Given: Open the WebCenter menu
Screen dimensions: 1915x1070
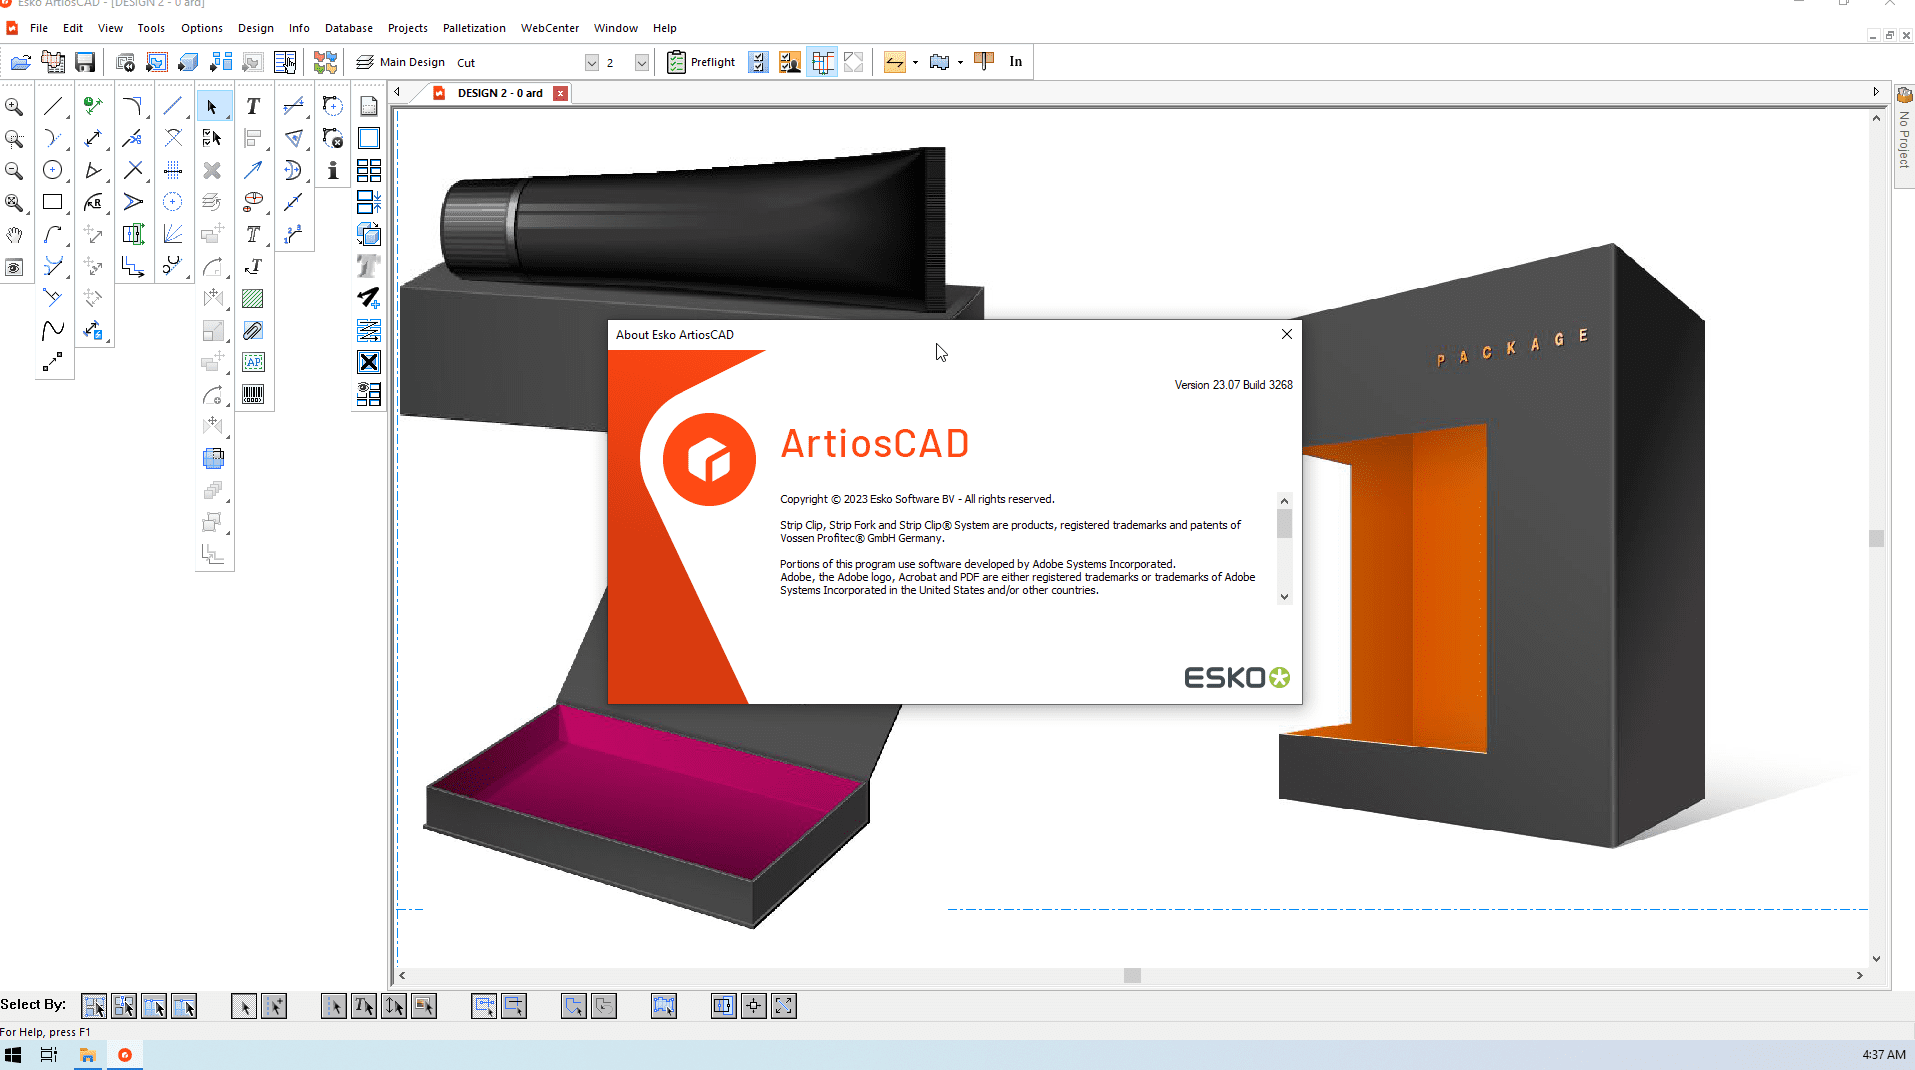Looking at the screenshot, I should point(549,28).
